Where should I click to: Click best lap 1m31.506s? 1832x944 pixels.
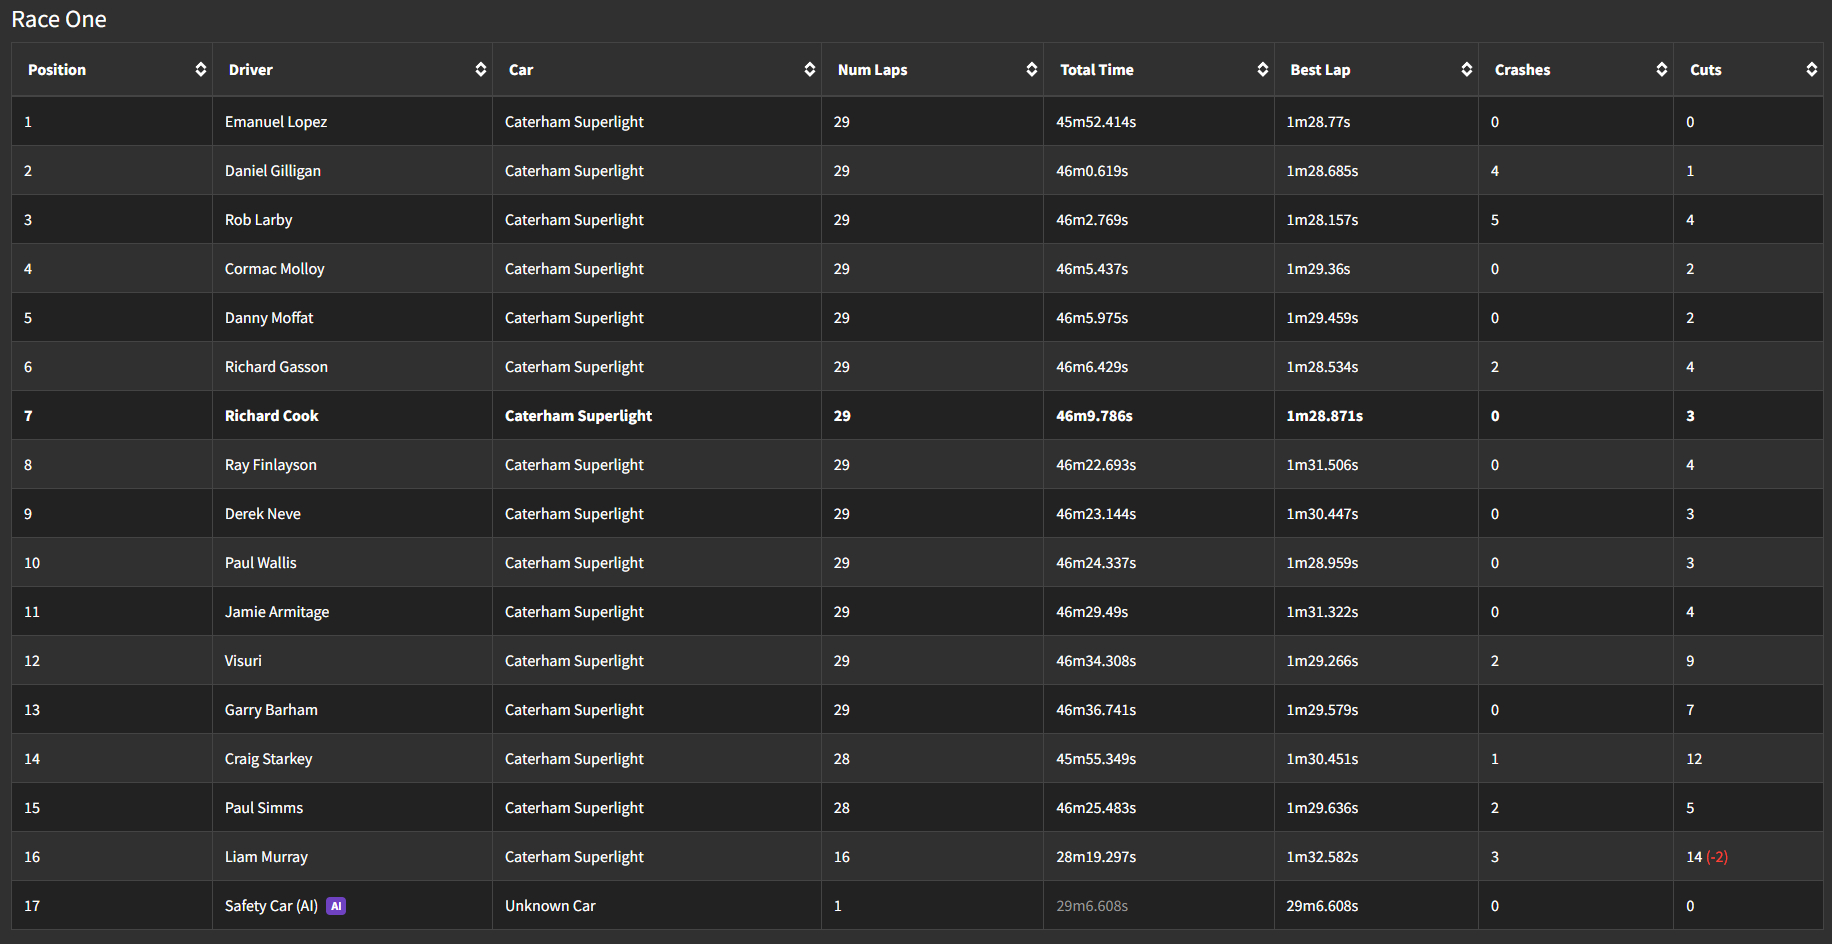click(1322, 465)
